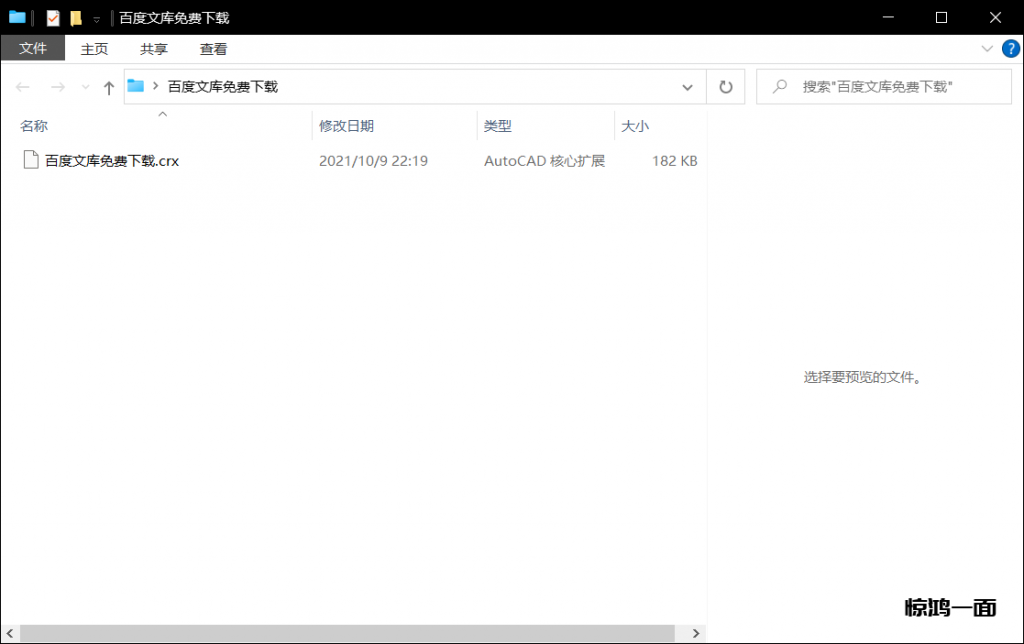Open the recent locations dropdown arrow
This screenshot has height=644, width=1024.
pyautogui.click(x=85, y=88)
